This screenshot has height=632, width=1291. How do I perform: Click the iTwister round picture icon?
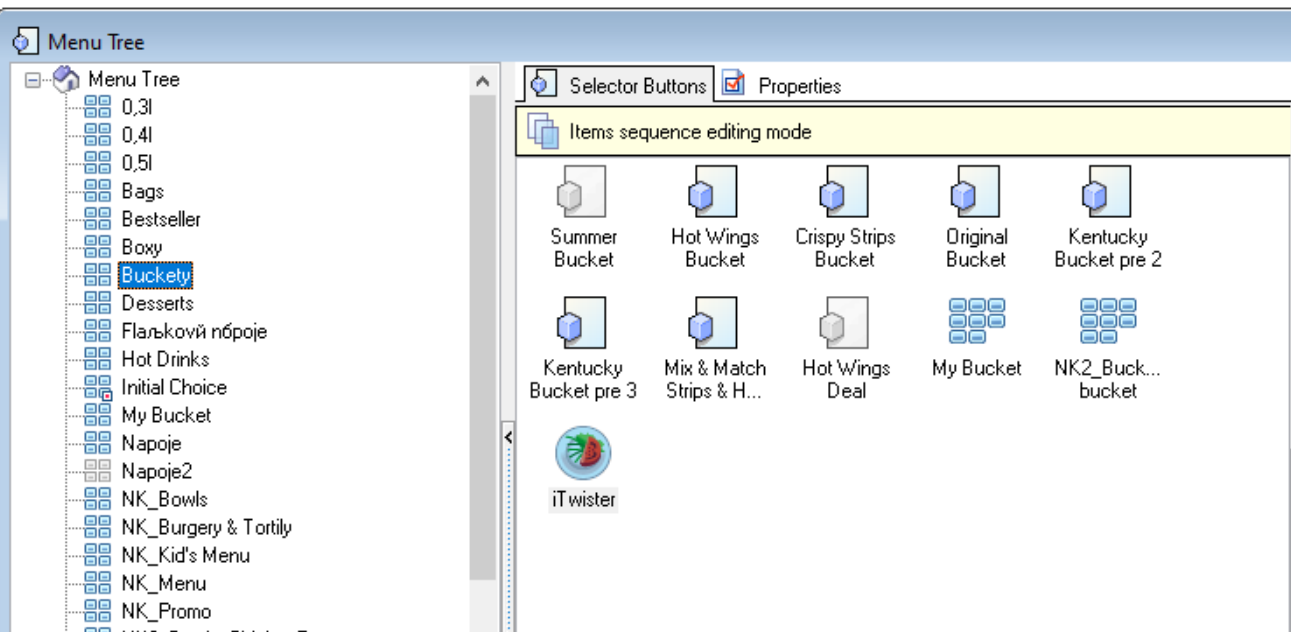(583, 453)
